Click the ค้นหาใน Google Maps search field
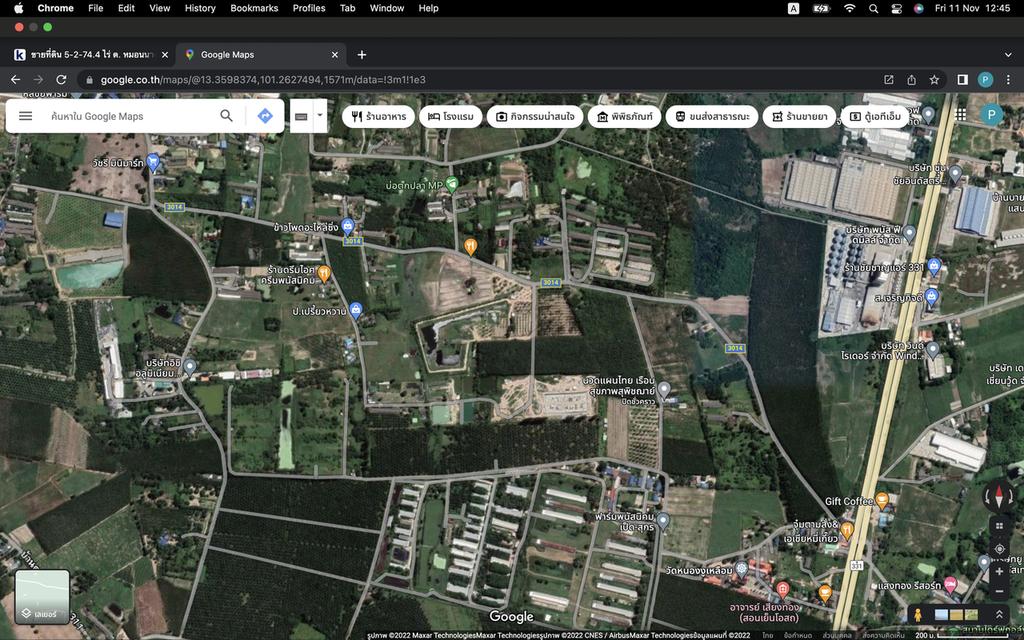Image resolution: width=1024 pixels, height=640 pixels. click(131, 116)
